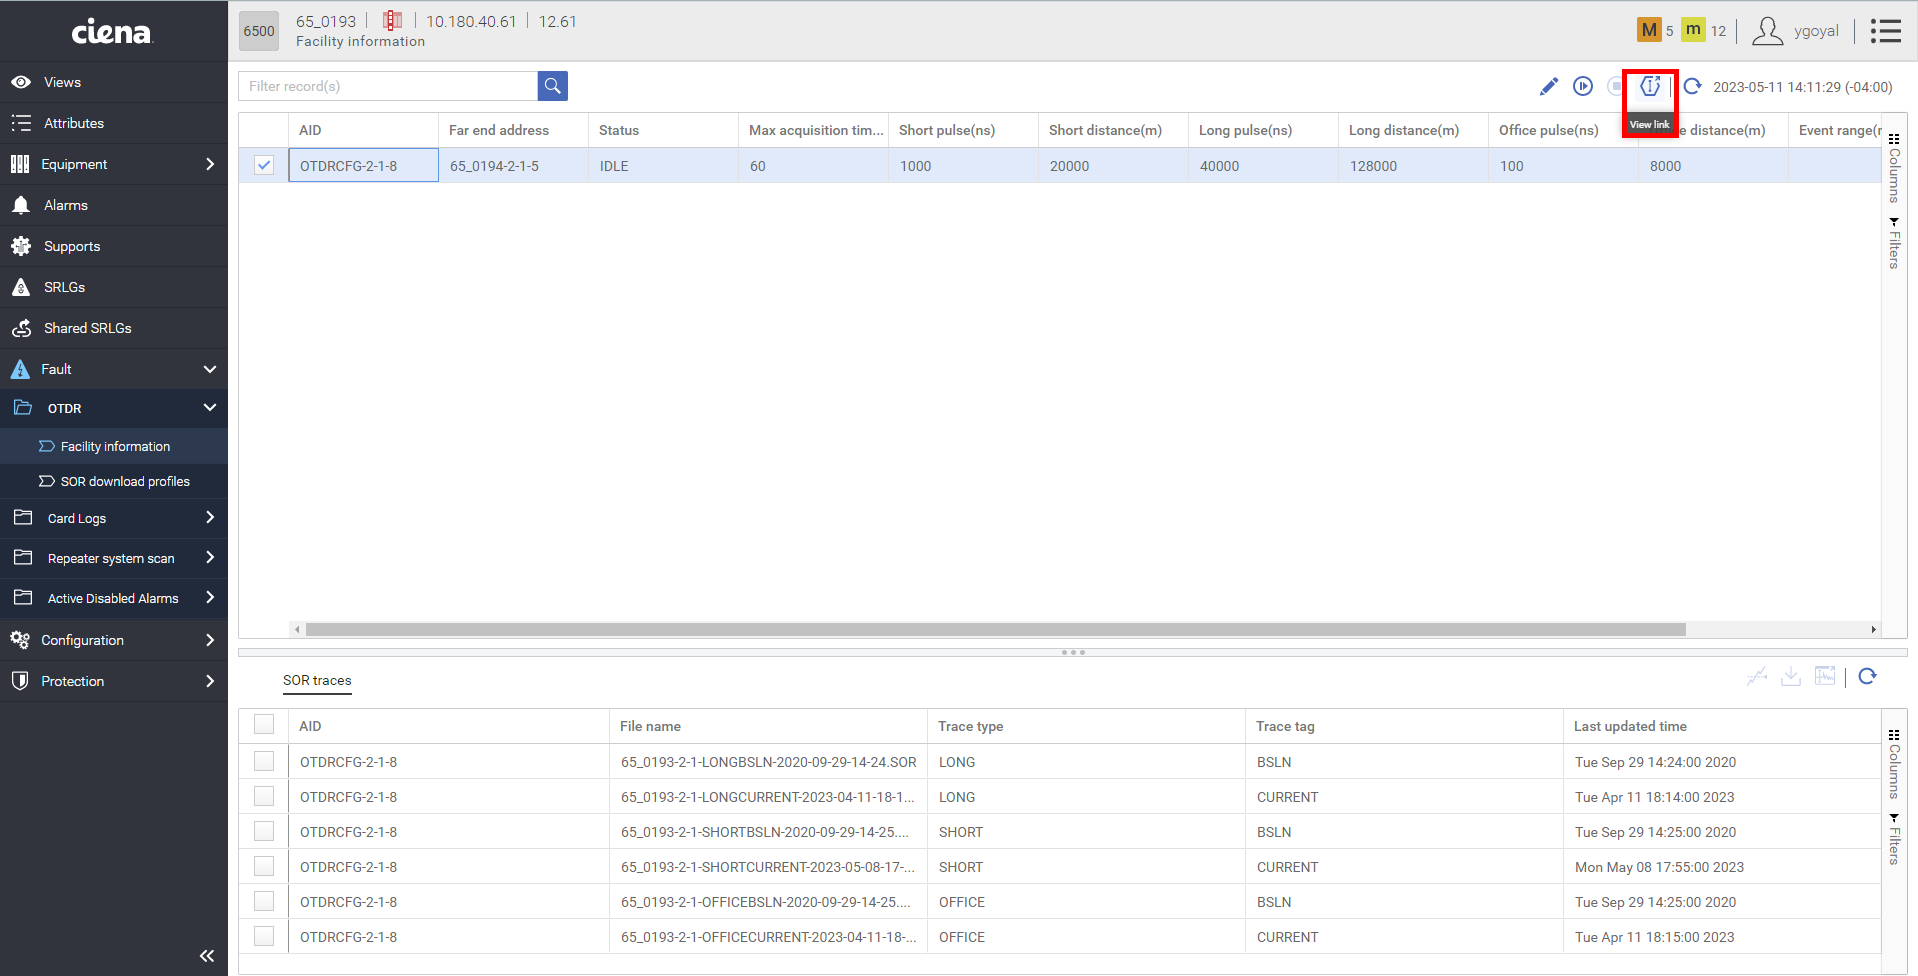Click the user profile icon
Viewport: 1918px width, 976px height.
1767,31
